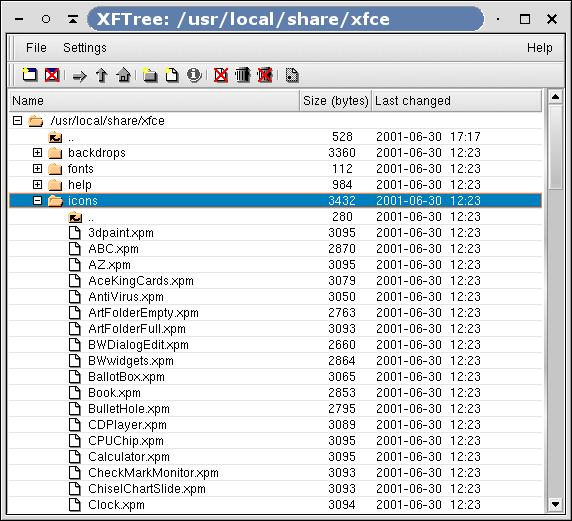Click the scrollbar down arrow

click(x=555, y=505)
